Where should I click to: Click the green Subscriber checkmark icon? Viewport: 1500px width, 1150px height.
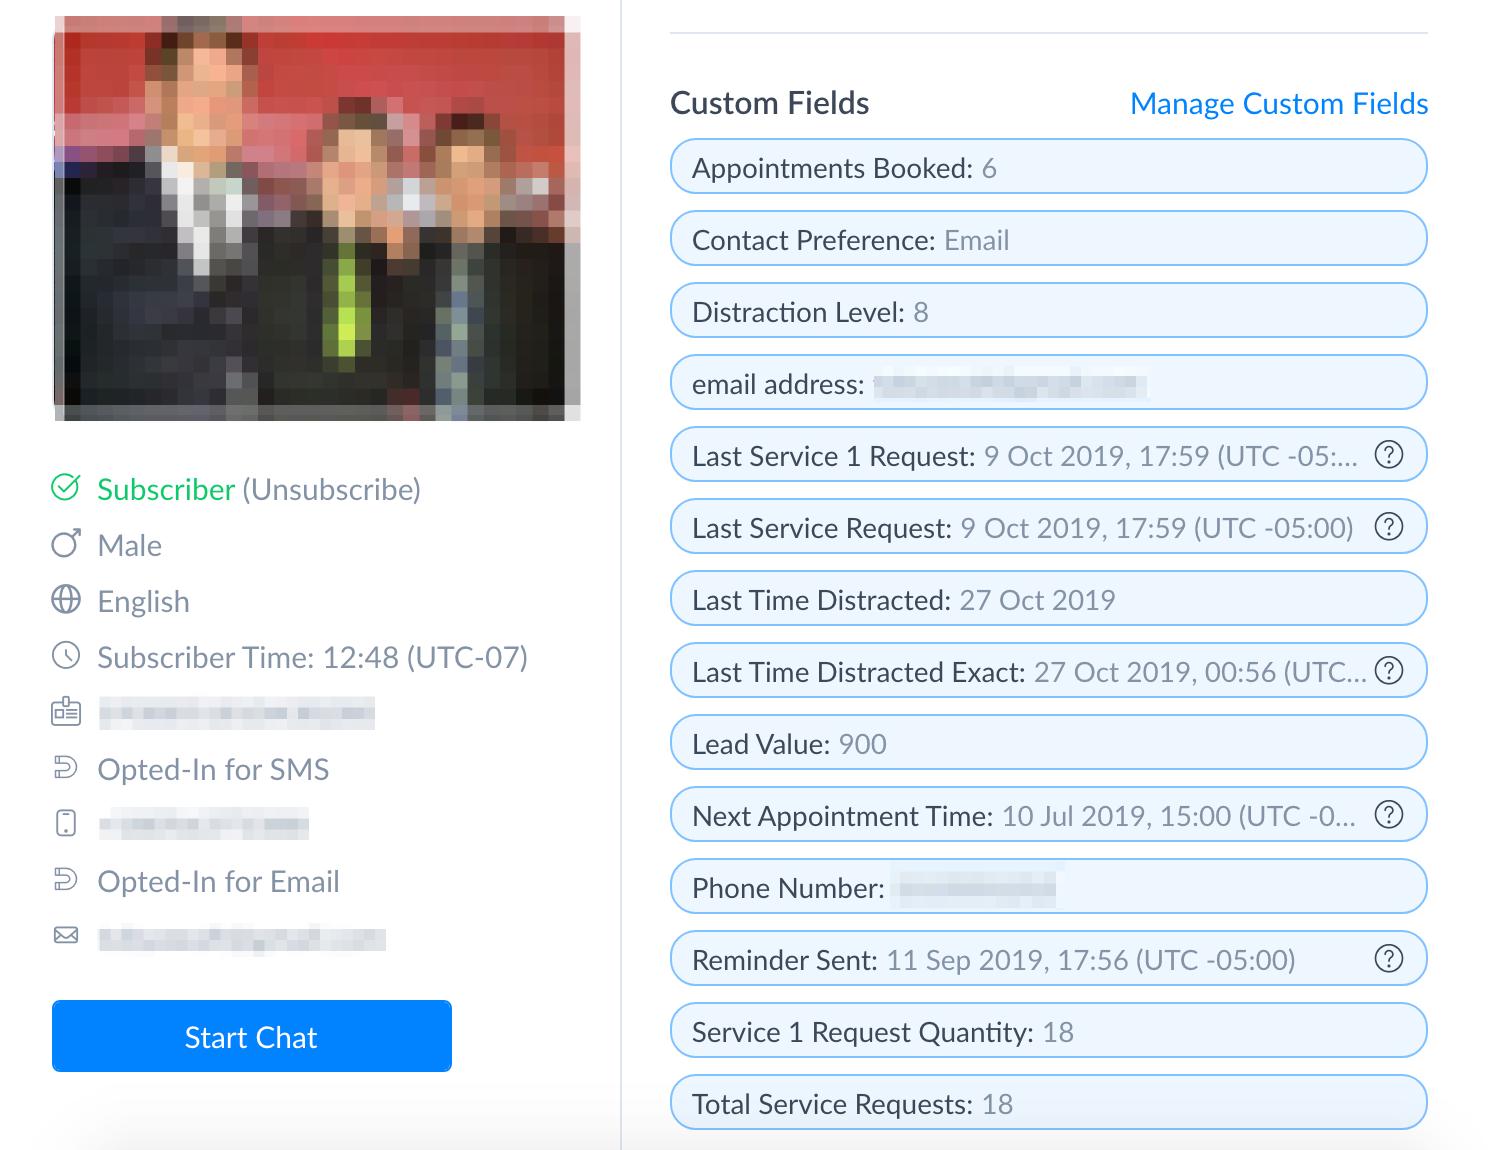point(65,488)
